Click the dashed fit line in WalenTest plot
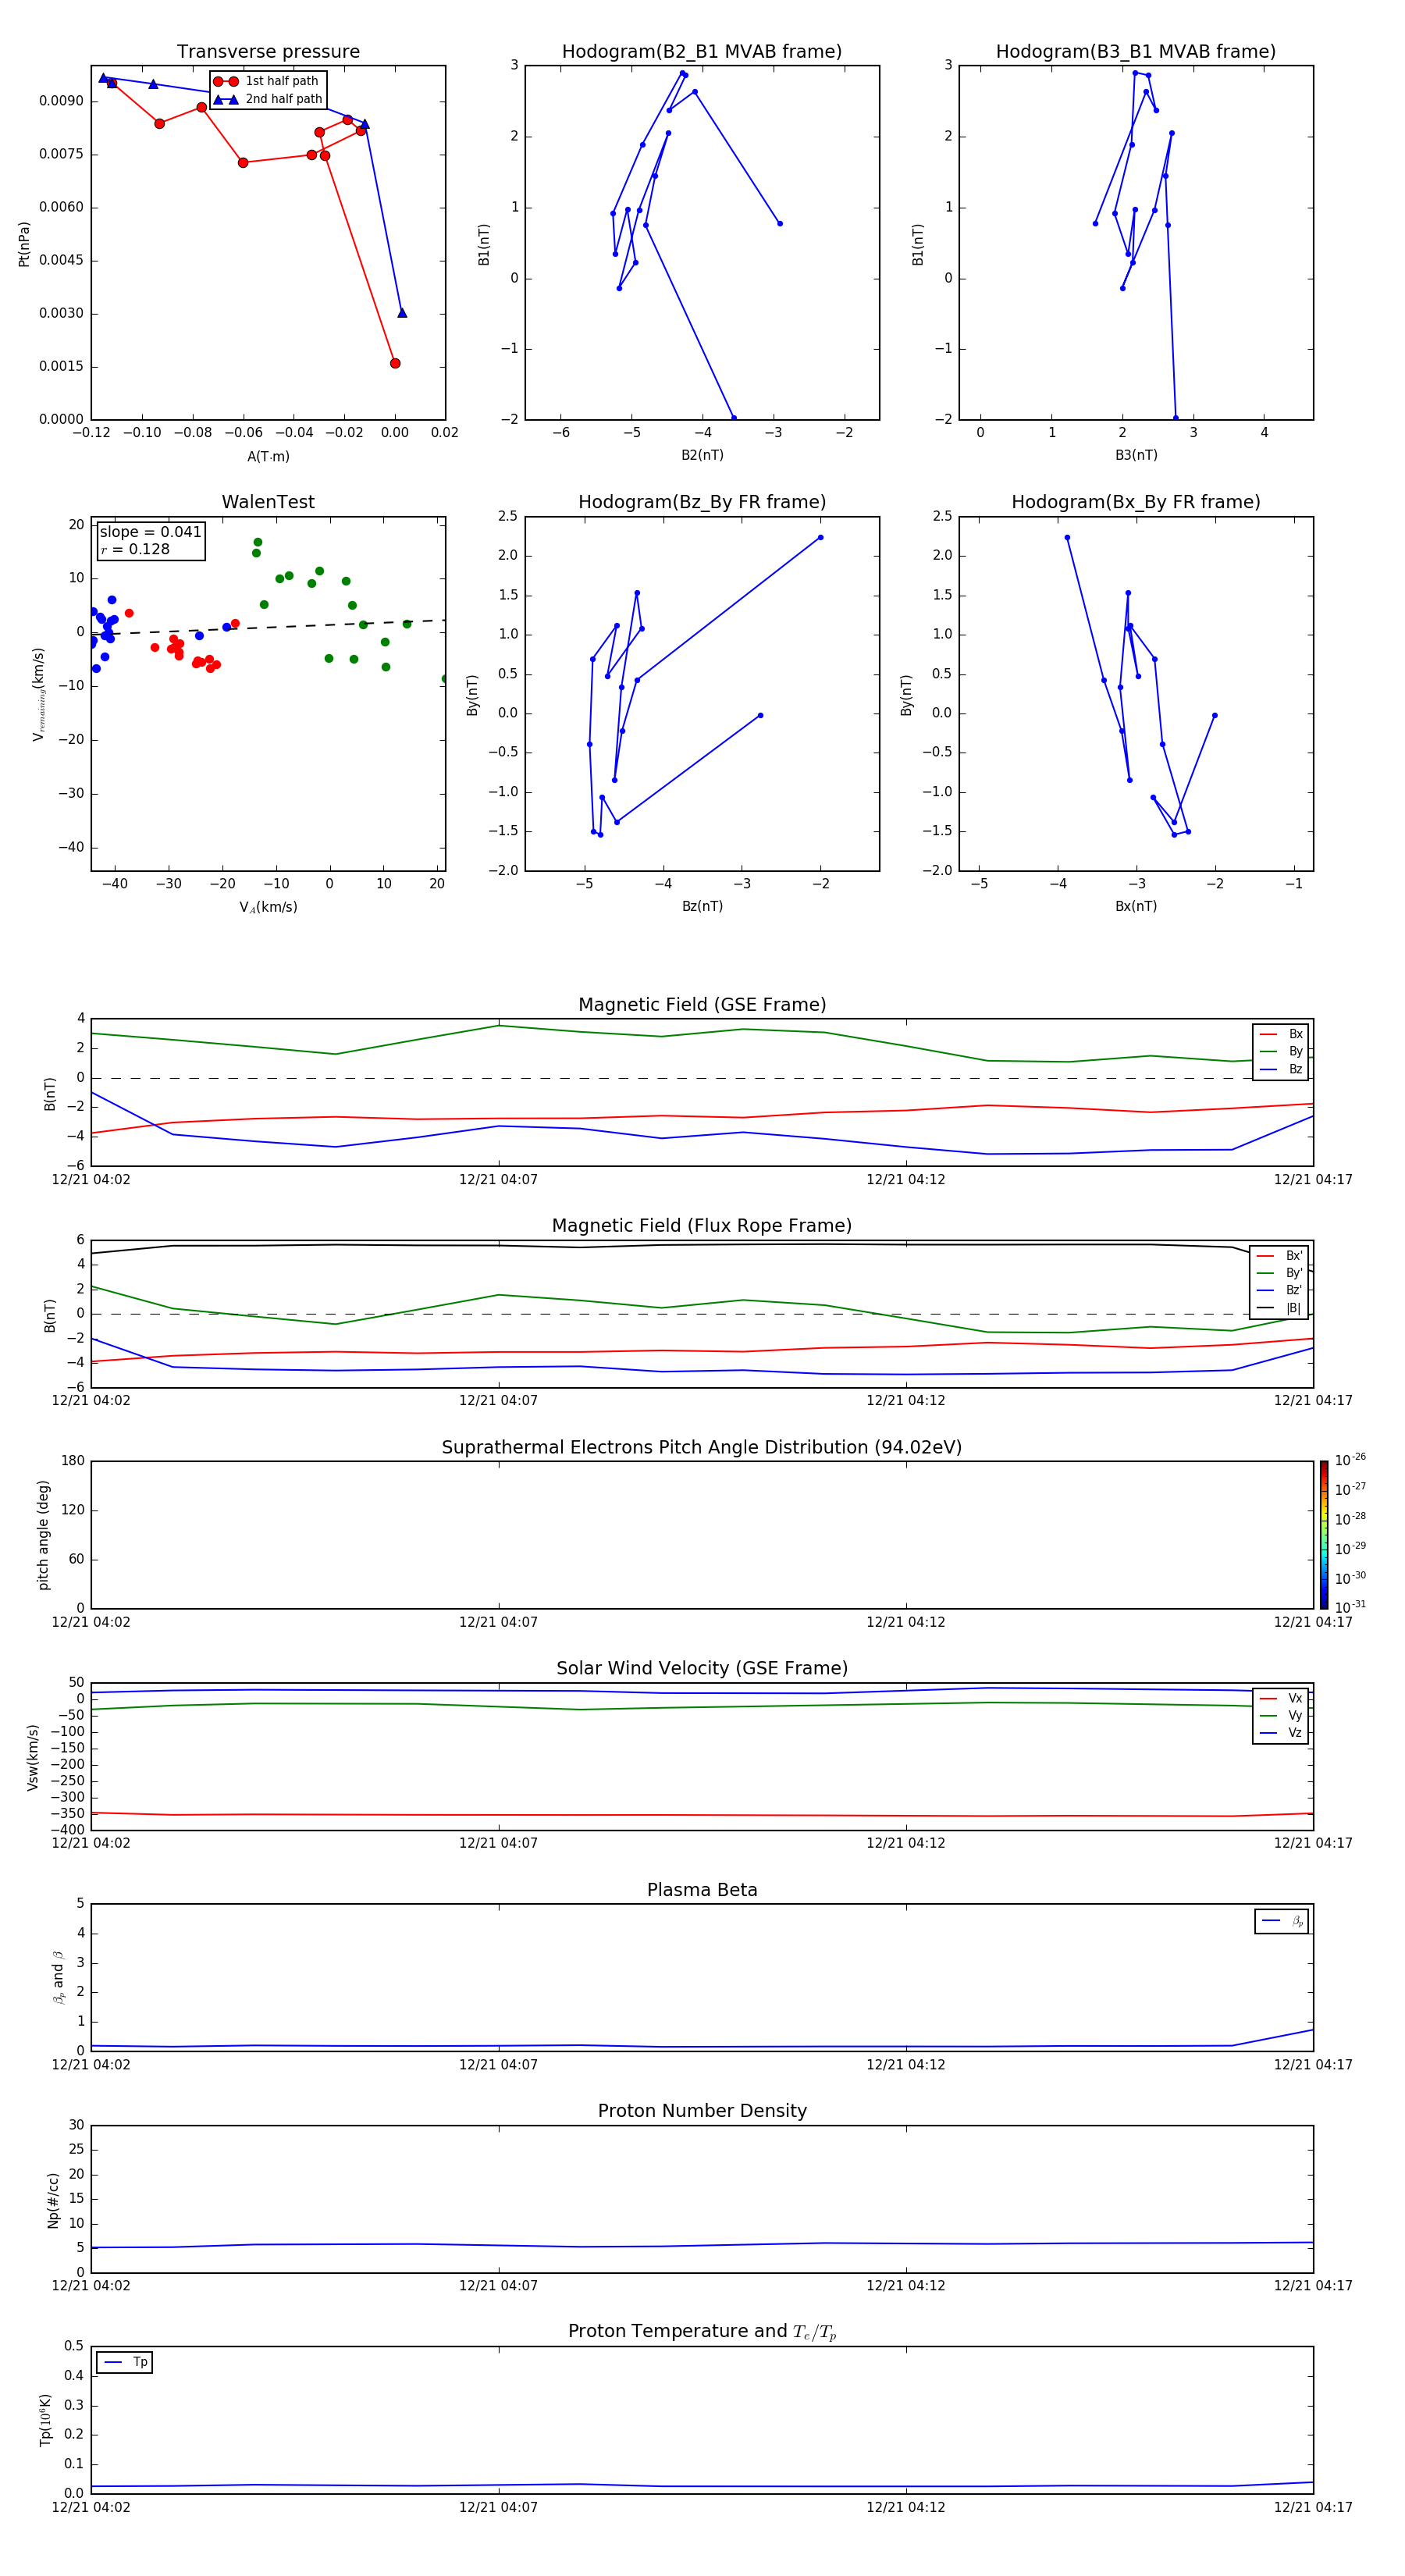 pos(268,627)
